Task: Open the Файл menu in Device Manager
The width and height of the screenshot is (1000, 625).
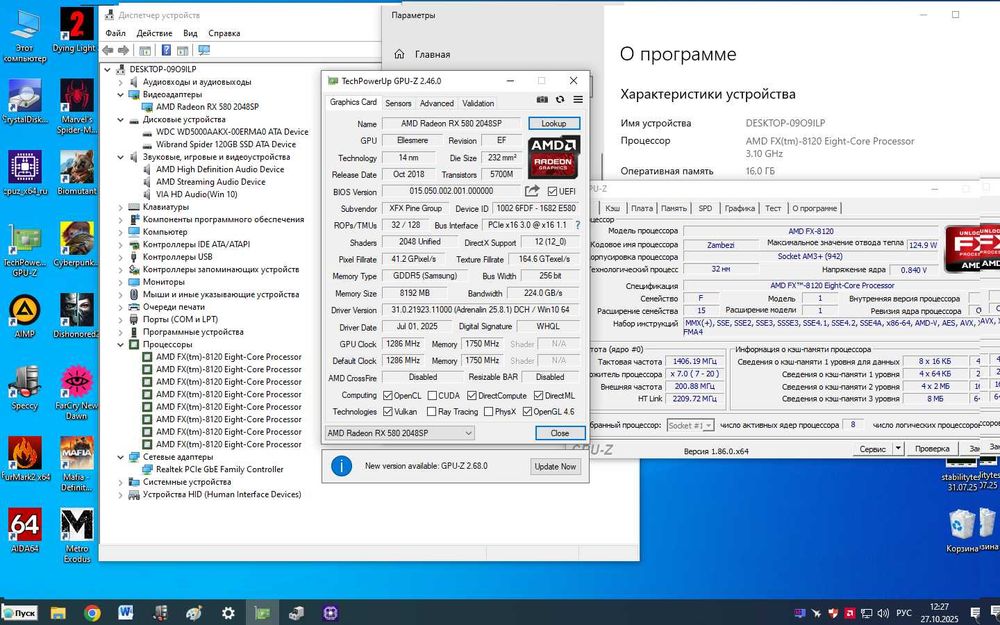Action: pos(115,33)
